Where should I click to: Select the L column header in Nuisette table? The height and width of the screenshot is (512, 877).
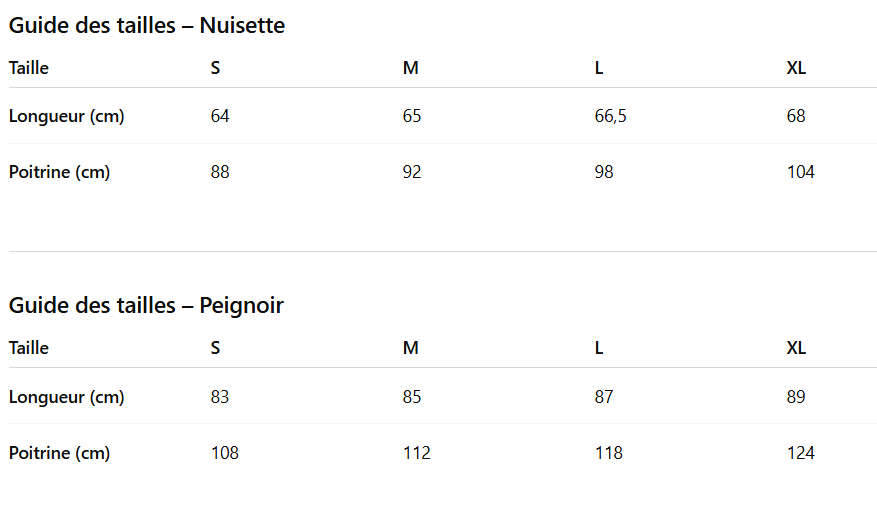click(598, 68)
